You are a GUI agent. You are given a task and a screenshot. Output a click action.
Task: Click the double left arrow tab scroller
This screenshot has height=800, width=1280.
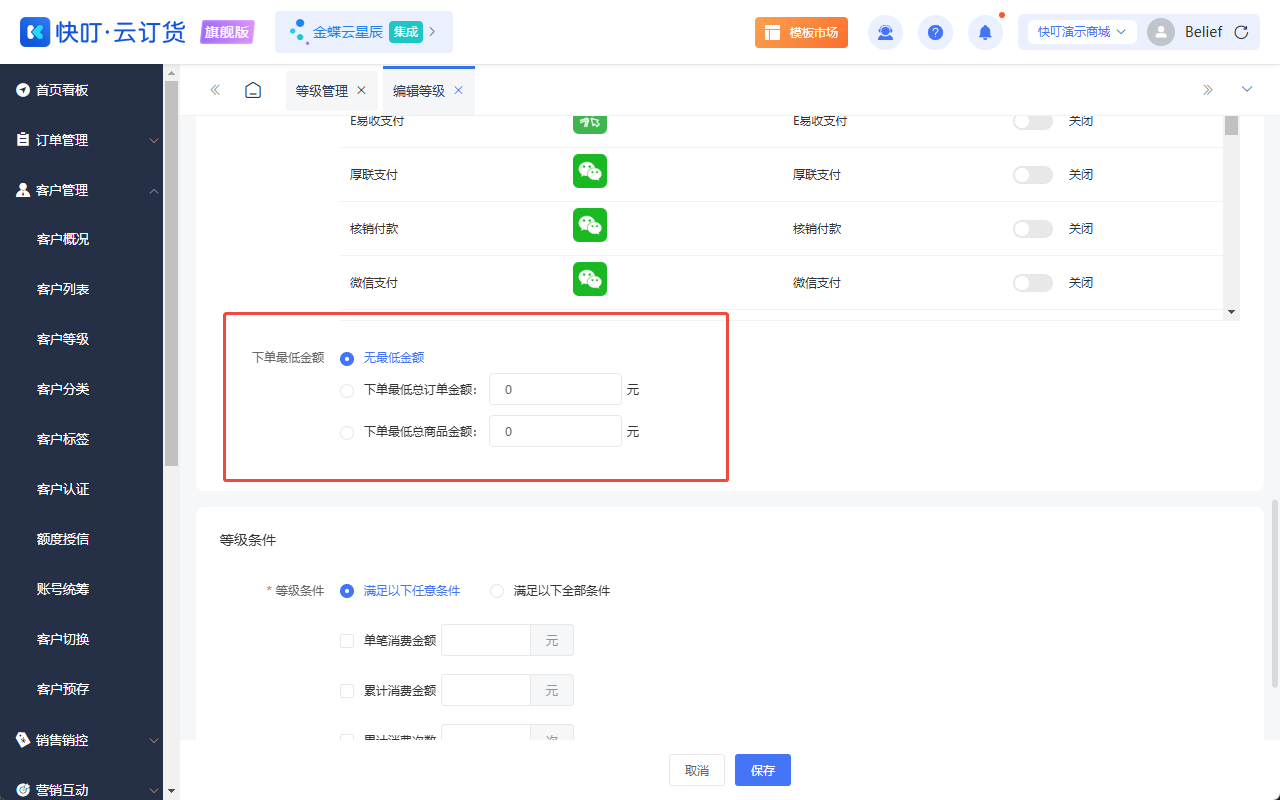215,90
